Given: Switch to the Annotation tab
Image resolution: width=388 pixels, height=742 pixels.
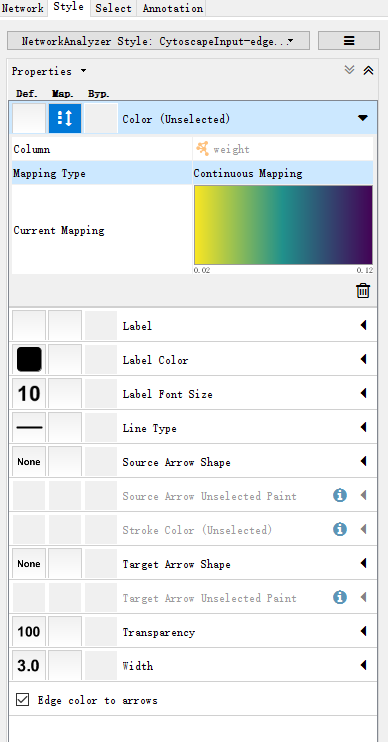Looking at the screenshot, I should point(172,8).
